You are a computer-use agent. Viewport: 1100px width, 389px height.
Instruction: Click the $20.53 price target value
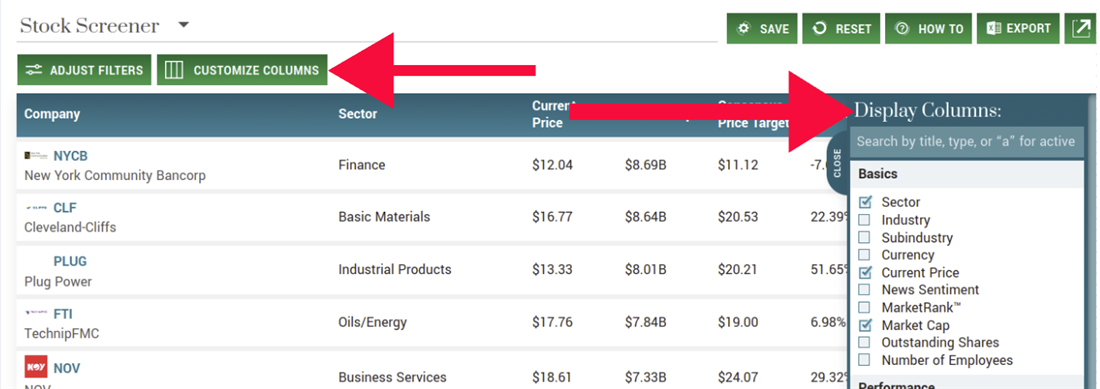pos(738,217)
